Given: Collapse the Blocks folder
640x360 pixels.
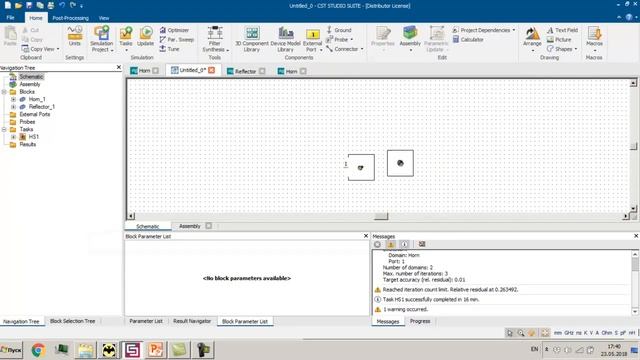Looking at the screenshot, I should click(4, 92).
